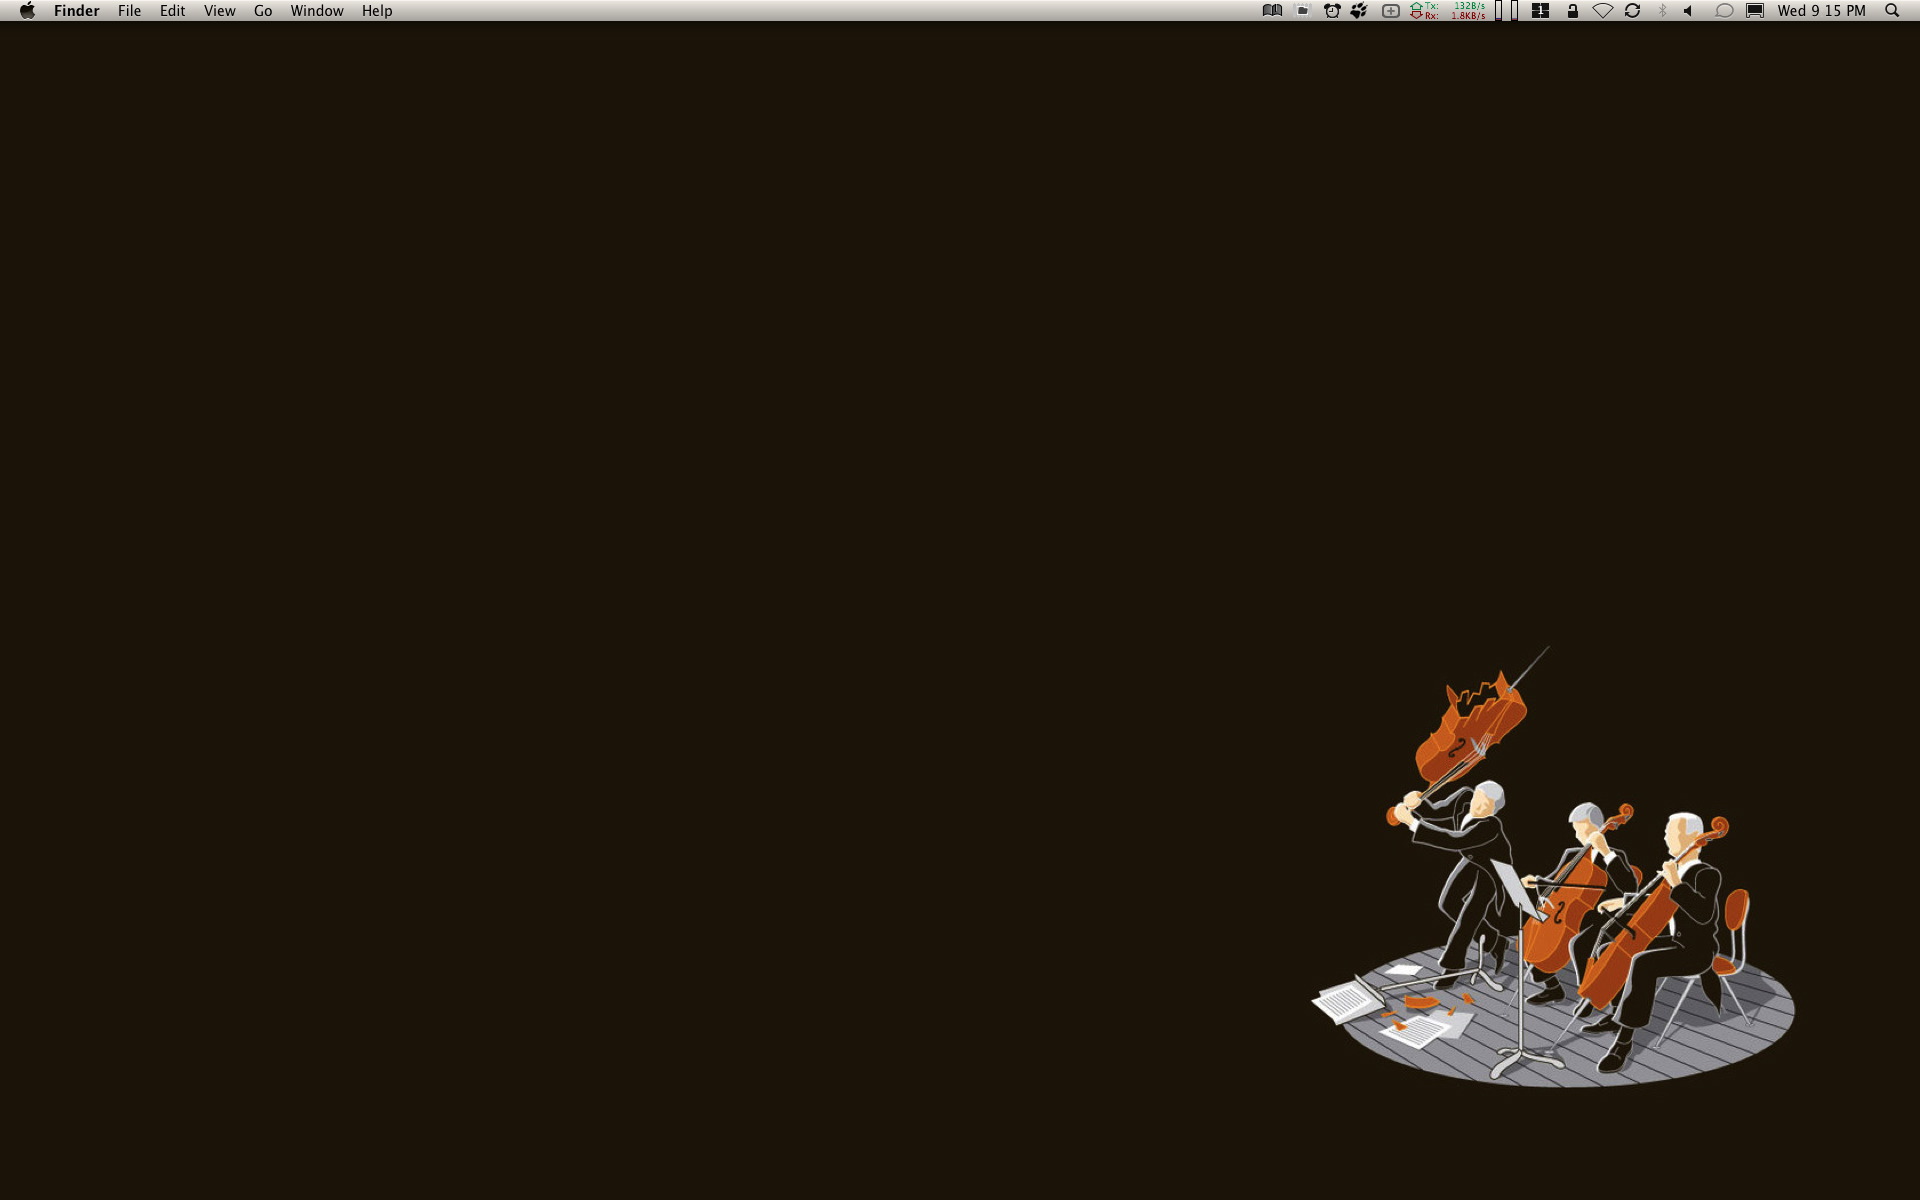Screen dimensions: 1920x1200
Task: Open the Bluetooth status menu
Action: click(1663, 11)
